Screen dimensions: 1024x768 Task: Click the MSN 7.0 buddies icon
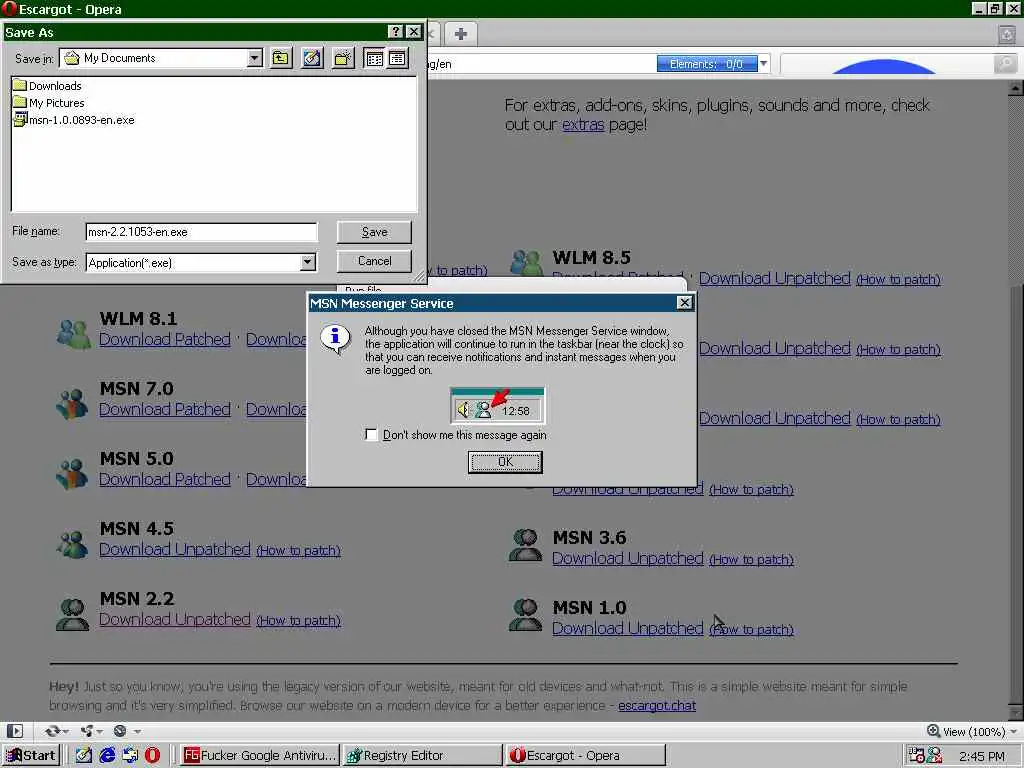click(72, 403)
